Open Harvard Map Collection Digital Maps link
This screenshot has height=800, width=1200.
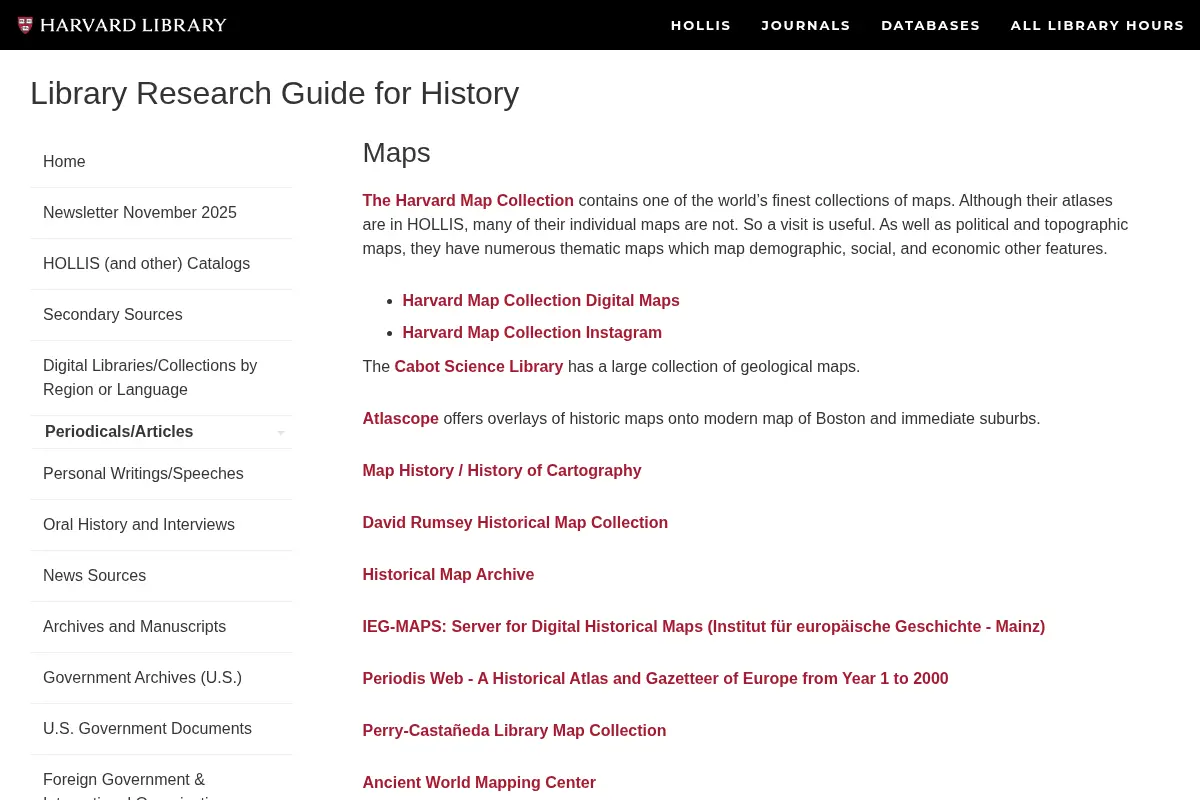click(x=541, y=301)
